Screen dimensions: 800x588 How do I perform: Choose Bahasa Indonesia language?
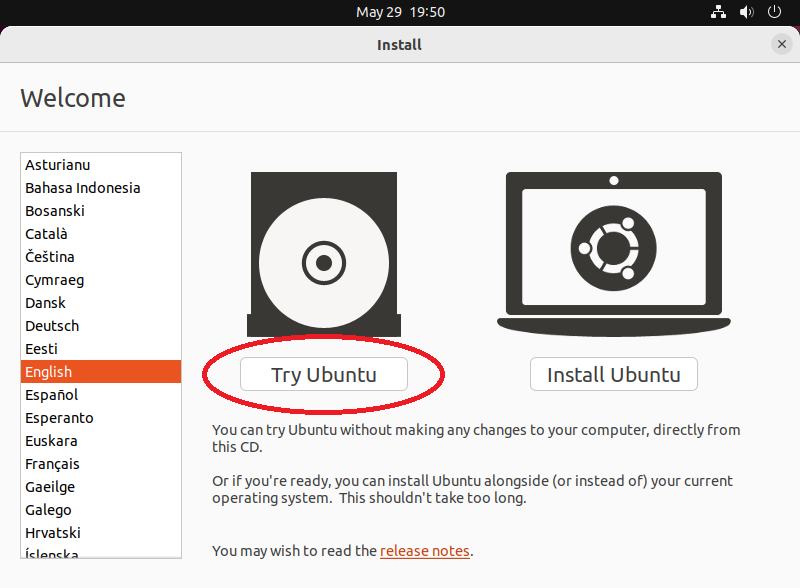[x=101, y=188]
